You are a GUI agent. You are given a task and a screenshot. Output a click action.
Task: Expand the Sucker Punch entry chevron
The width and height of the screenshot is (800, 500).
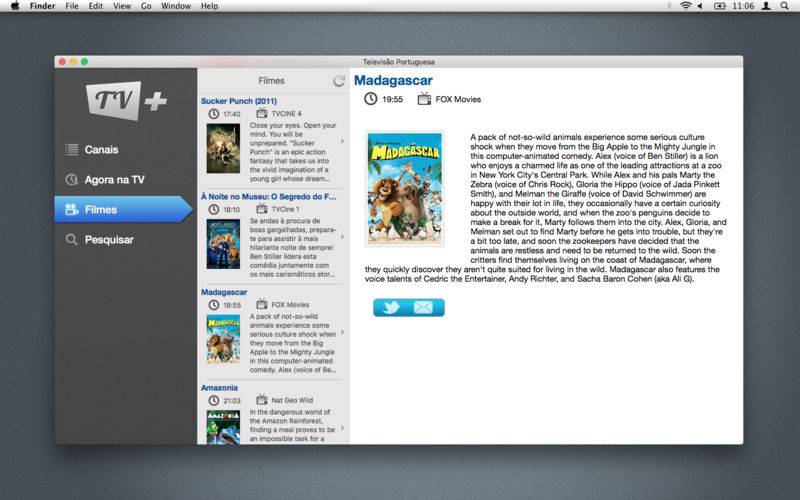click(x=342, y=141)
